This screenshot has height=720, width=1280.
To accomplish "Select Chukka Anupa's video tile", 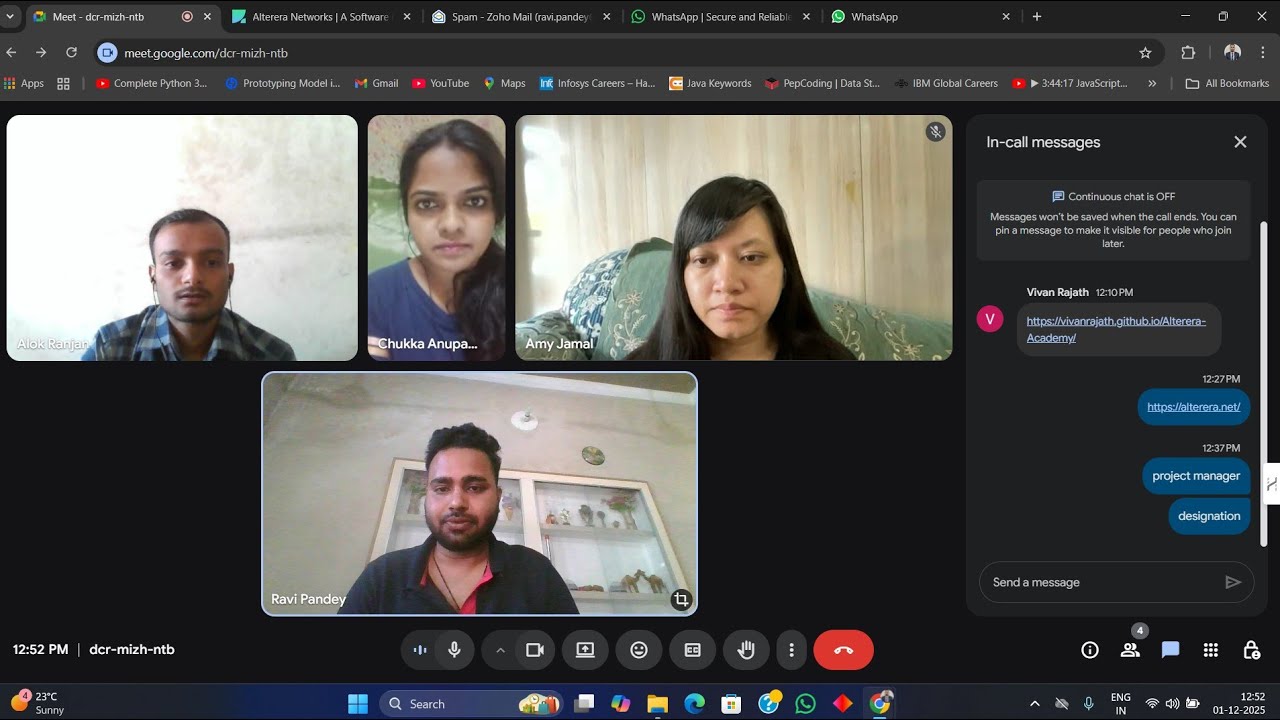I will click(436, 238).
